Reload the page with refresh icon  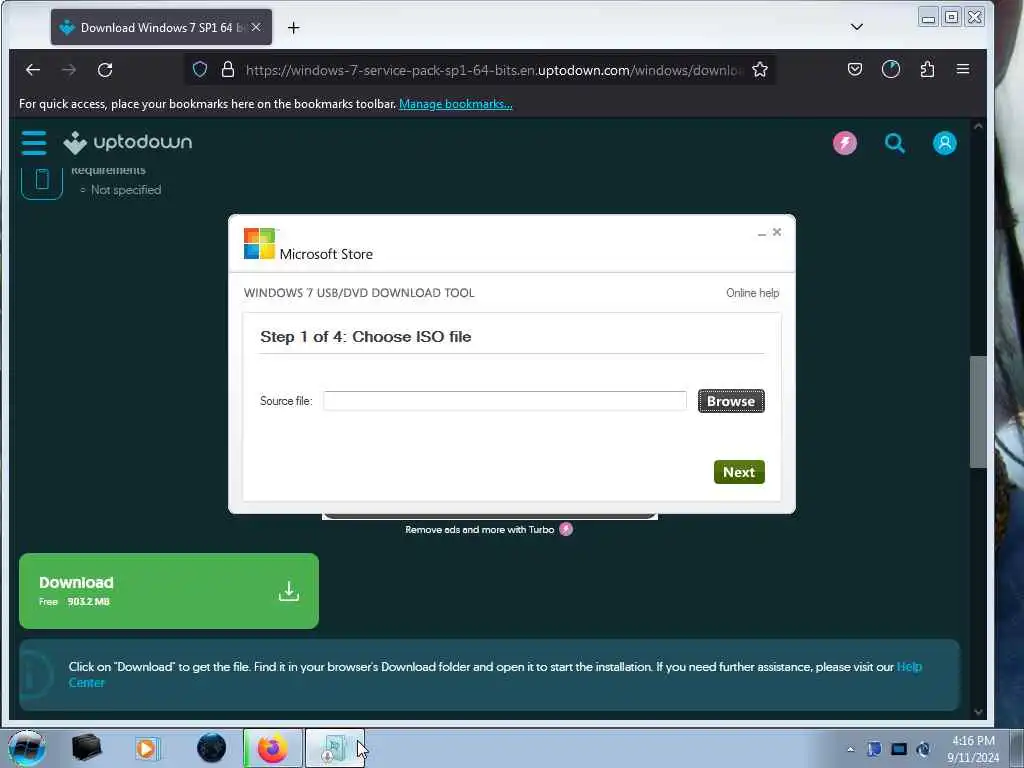(105, 69)
